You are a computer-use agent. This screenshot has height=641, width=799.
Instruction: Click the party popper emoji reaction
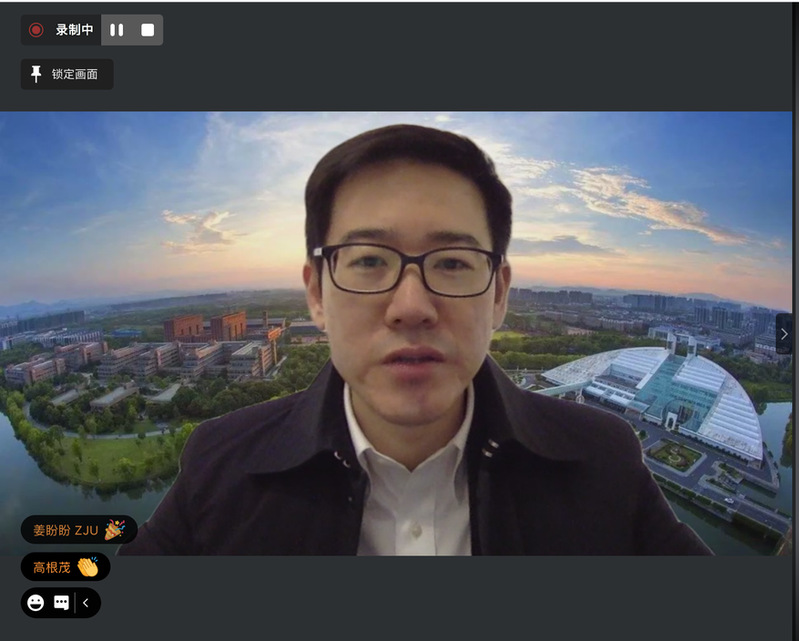[x=115, y=529]
